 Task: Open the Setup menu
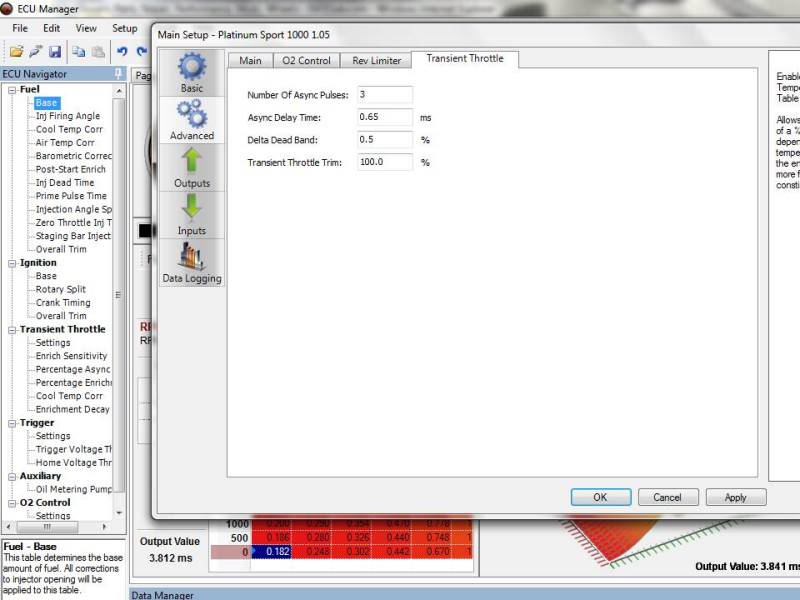pyautogui.click(x=124, y=28)
